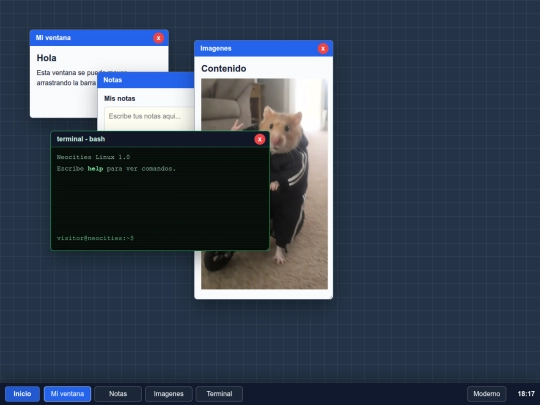Click the Notas window title bar

(x=146, y=80)
